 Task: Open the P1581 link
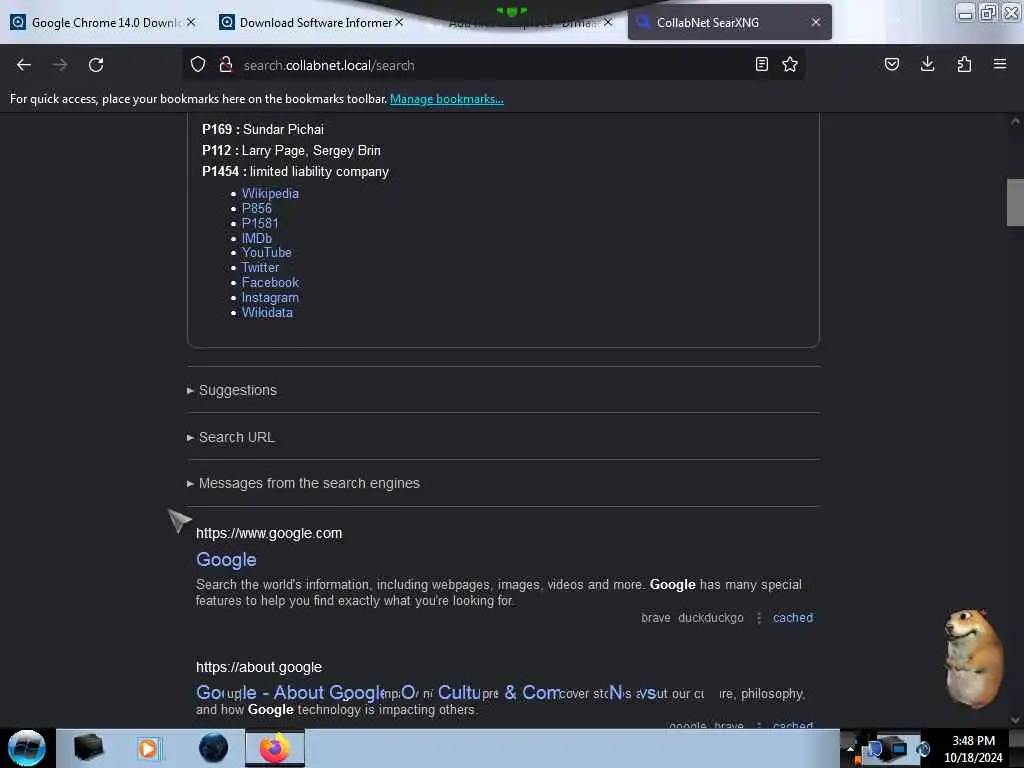(260, 223)
